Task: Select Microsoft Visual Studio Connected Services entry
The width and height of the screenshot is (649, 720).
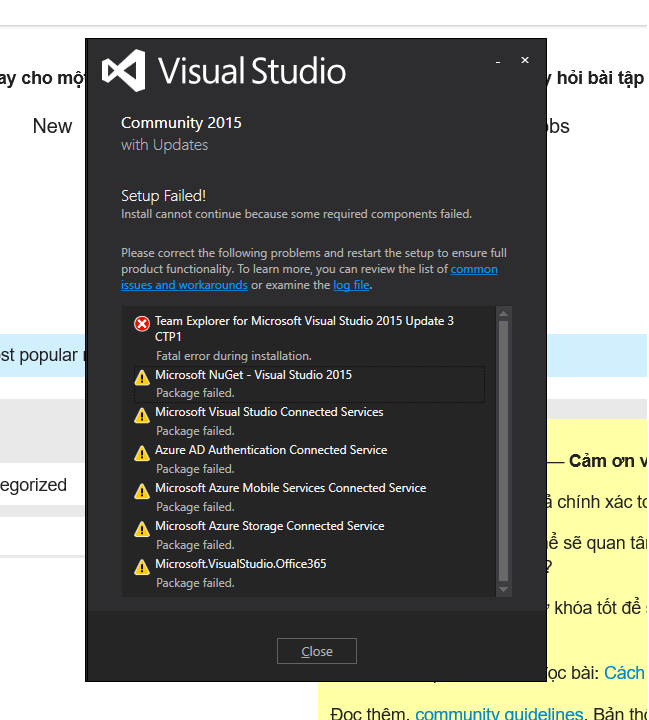Action: pyautogui.click(x=309, y=422)
